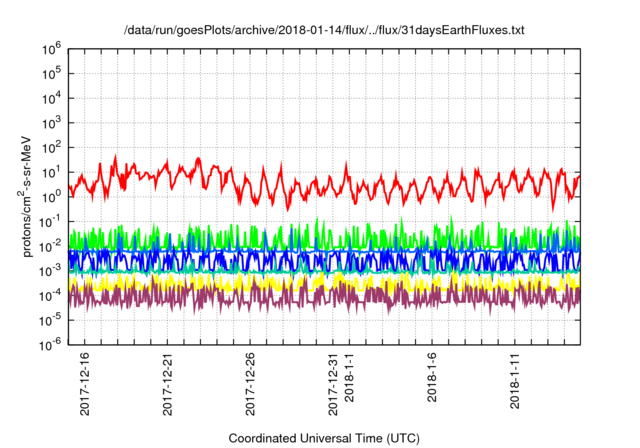The image size is (640, 448).
Task: Click the 10^-3 tick label on y-axis
Action: pos(50,270)
